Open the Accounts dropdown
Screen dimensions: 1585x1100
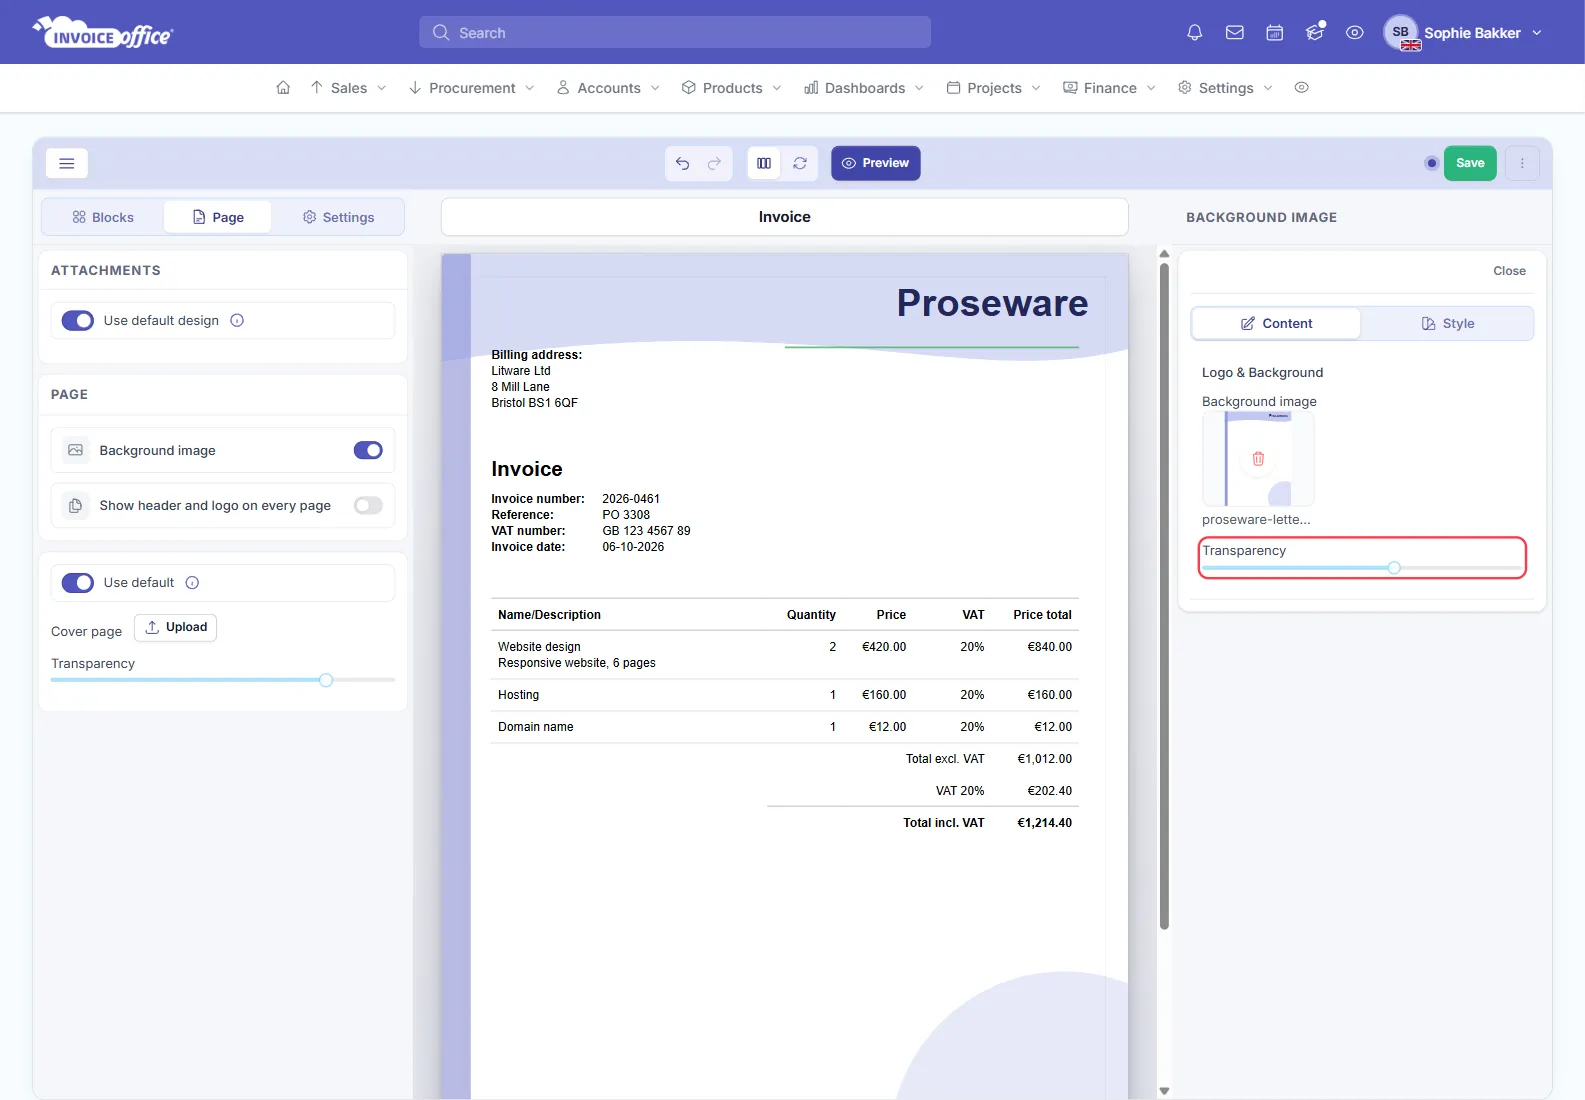(608, 88)
